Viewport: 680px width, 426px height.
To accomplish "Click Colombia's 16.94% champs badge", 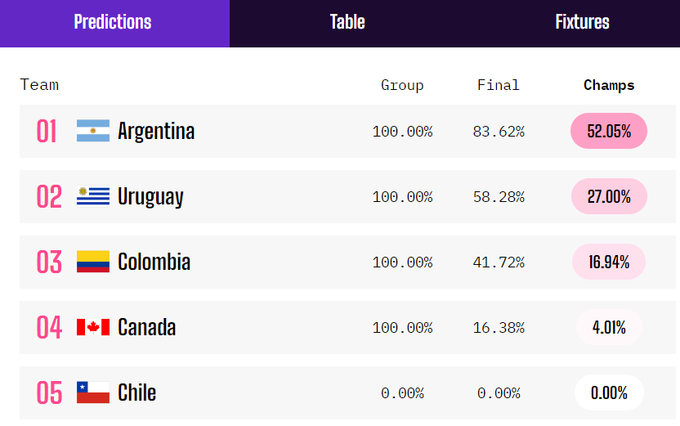I will (x=608, y=262).
